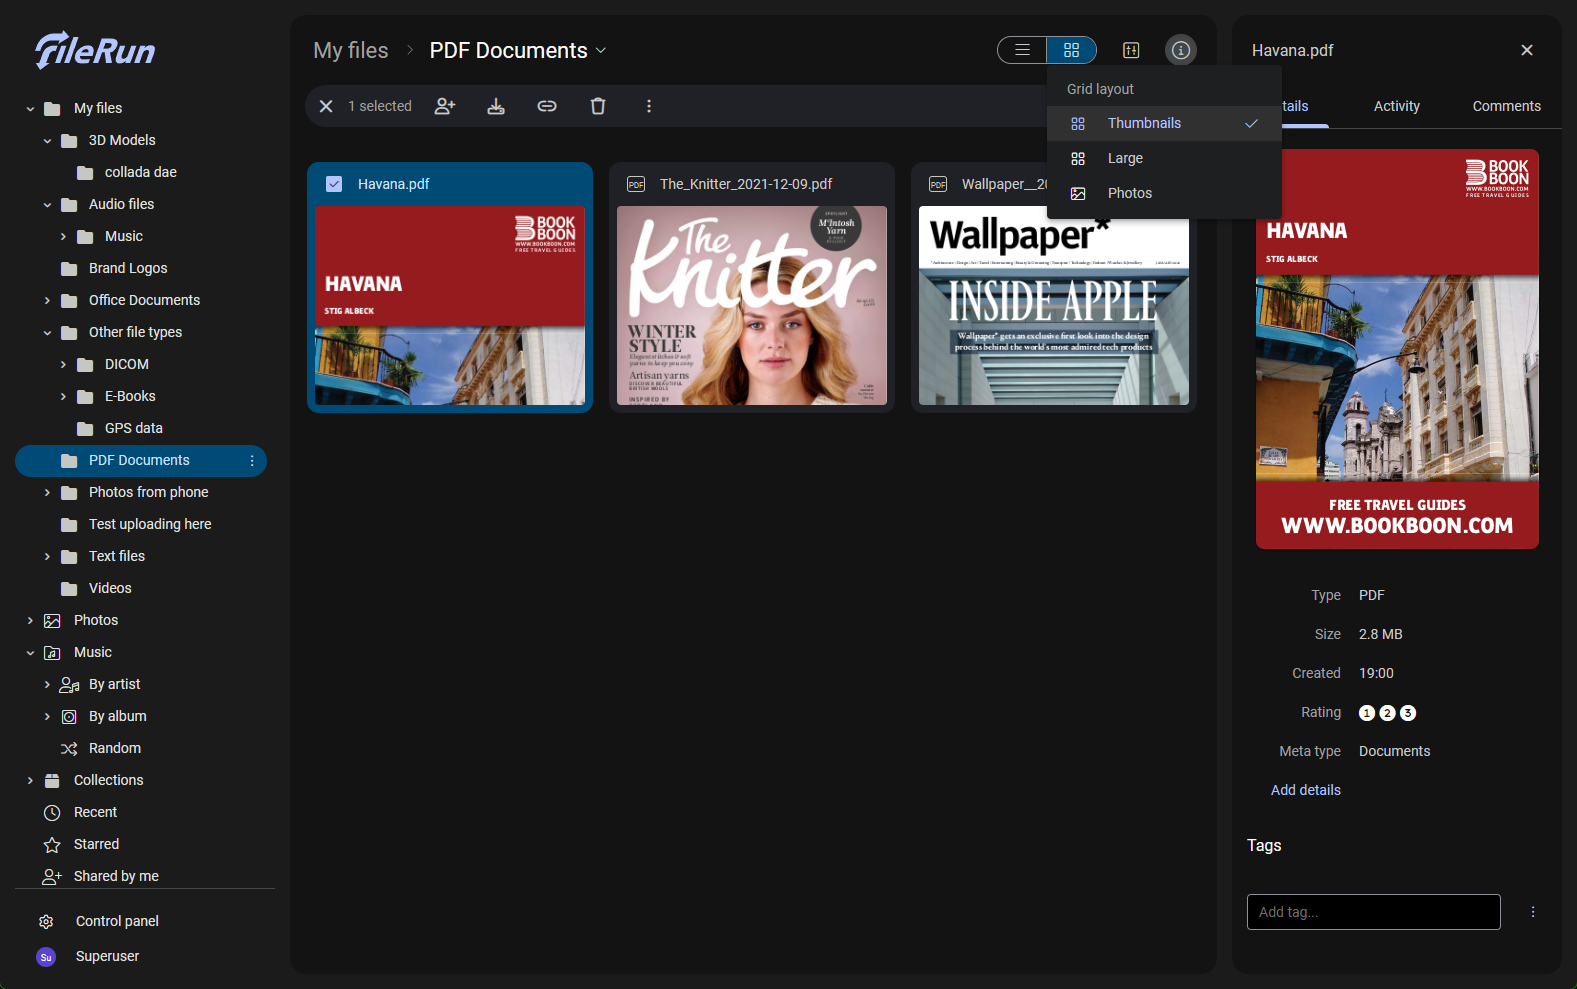Click the Documents meta type value
The width and height of the screenshot is (1577, 989).
(1394, 751)
